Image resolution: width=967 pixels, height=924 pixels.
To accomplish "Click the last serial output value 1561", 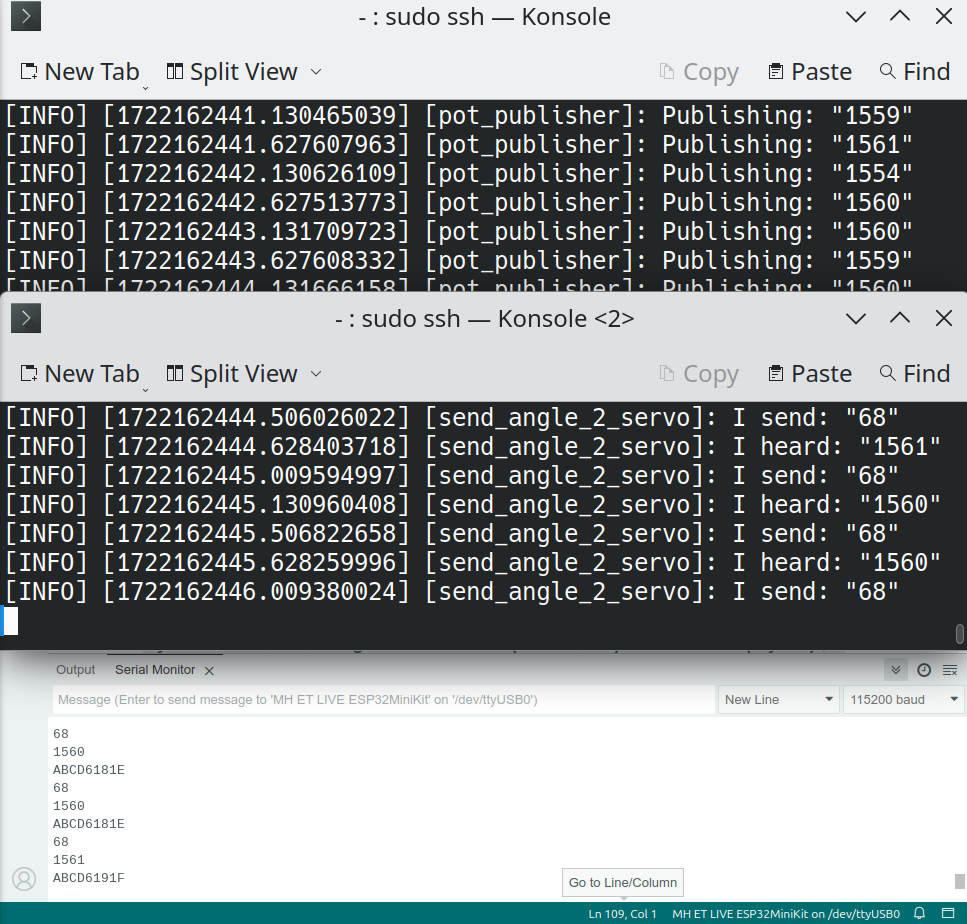I will tap(68, 860).
